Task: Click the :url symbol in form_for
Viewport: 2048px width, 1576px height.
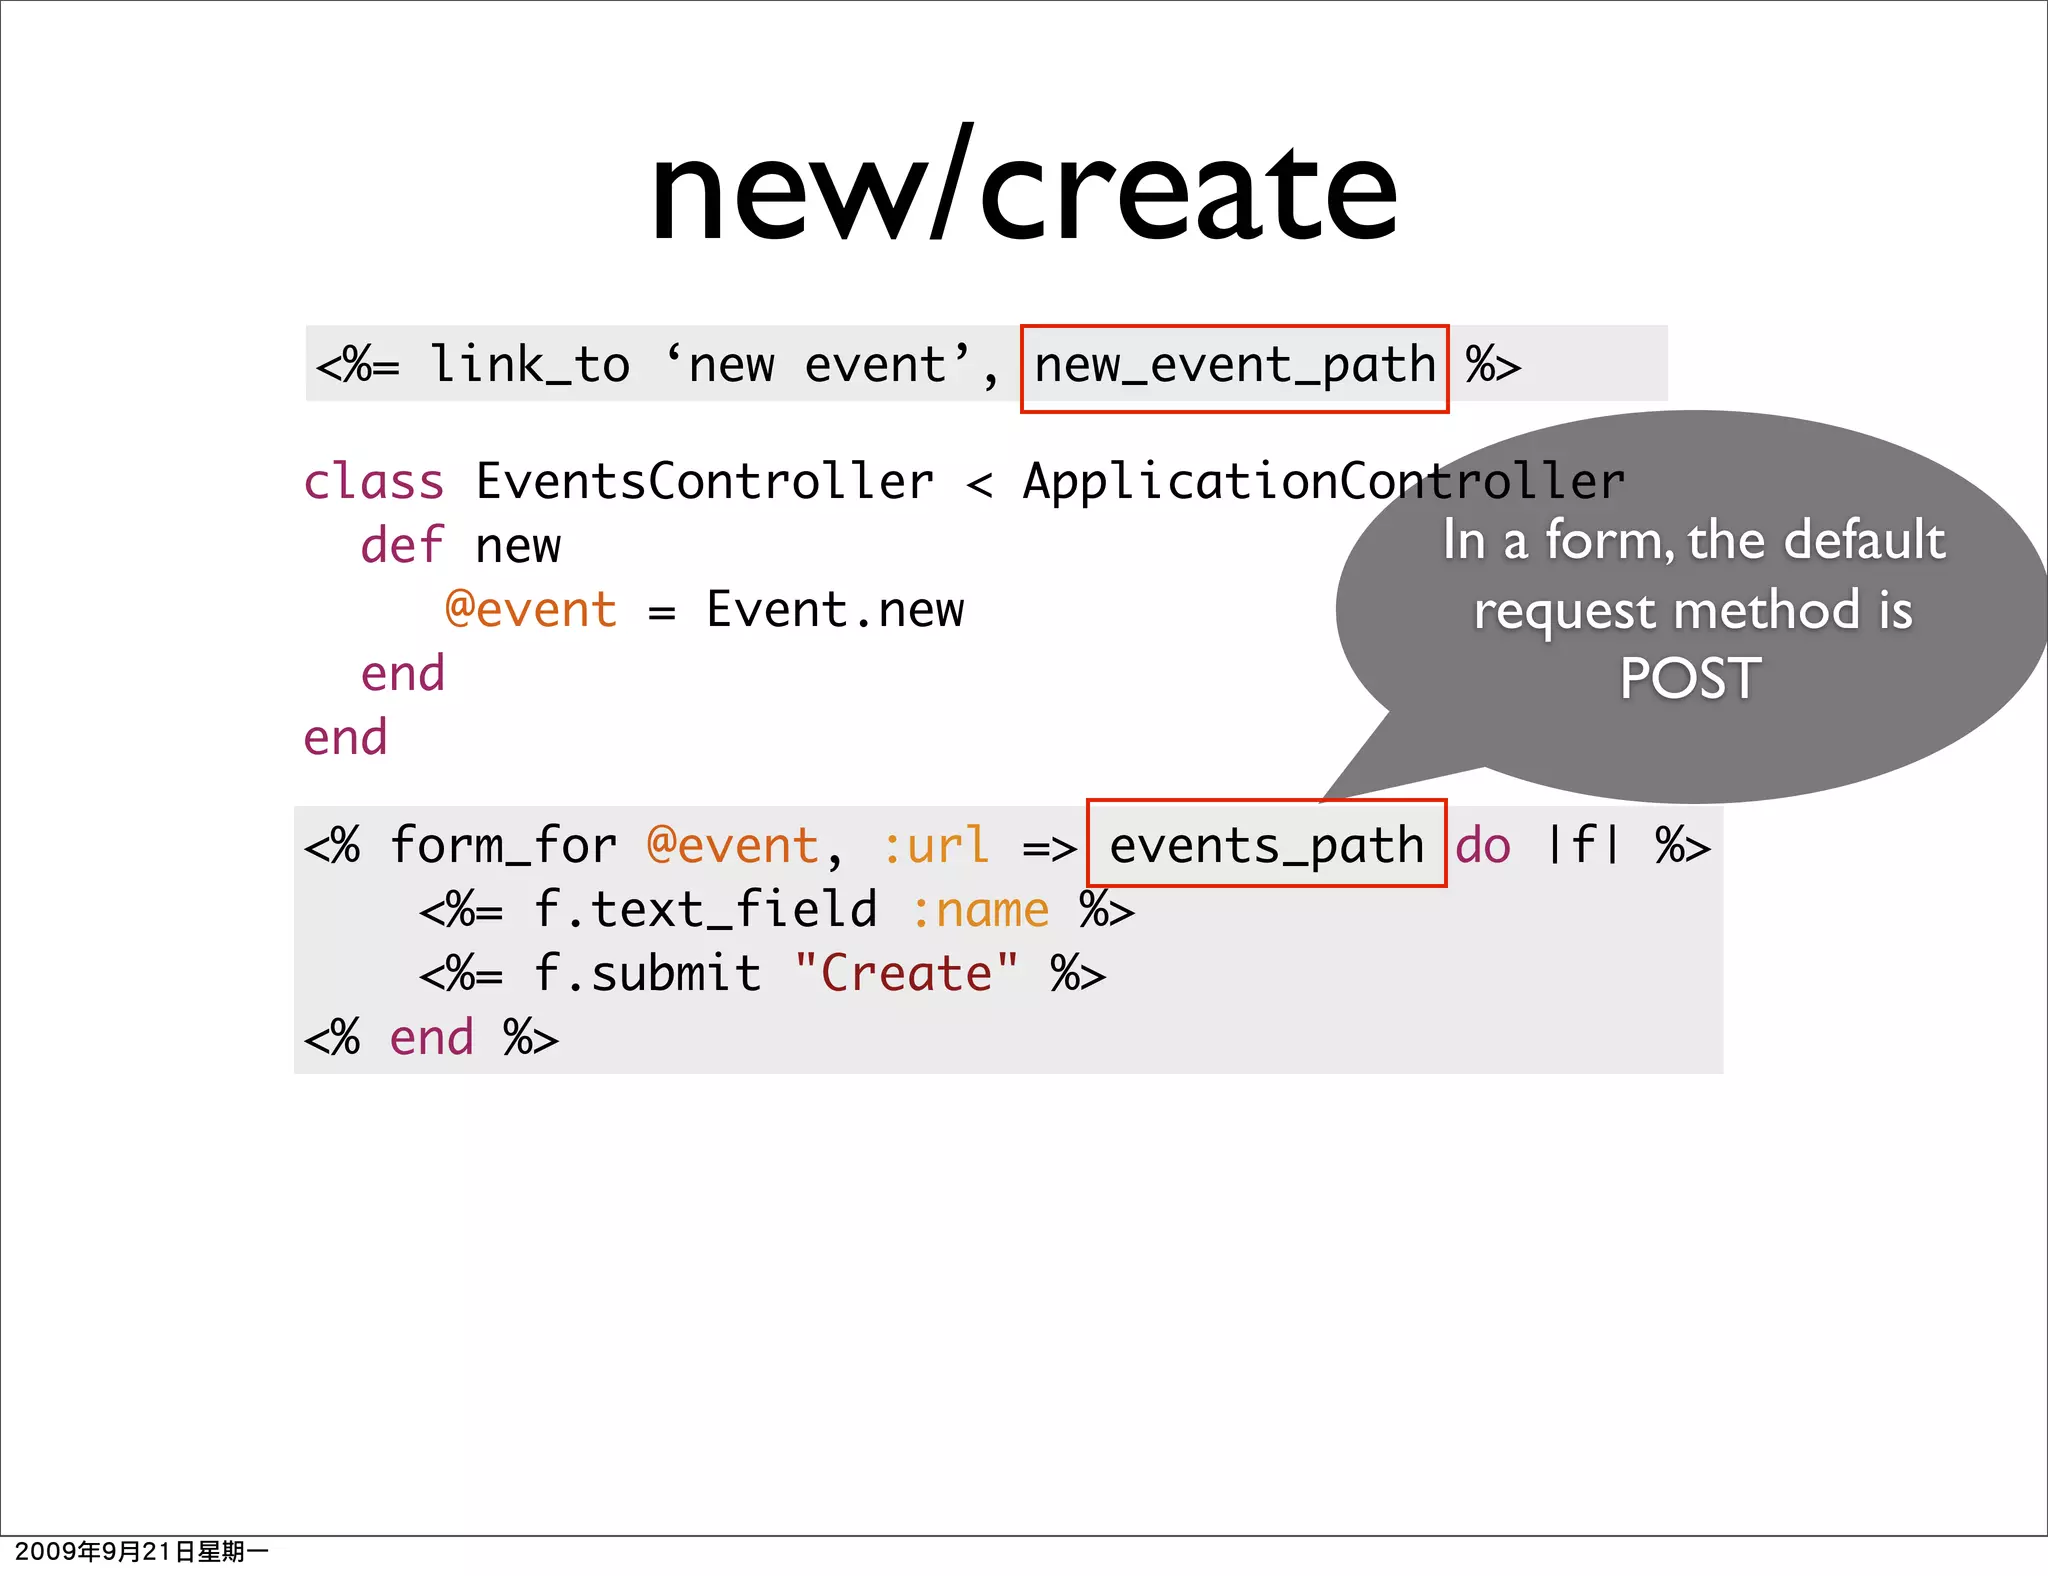Action: [x=936, y=845]
